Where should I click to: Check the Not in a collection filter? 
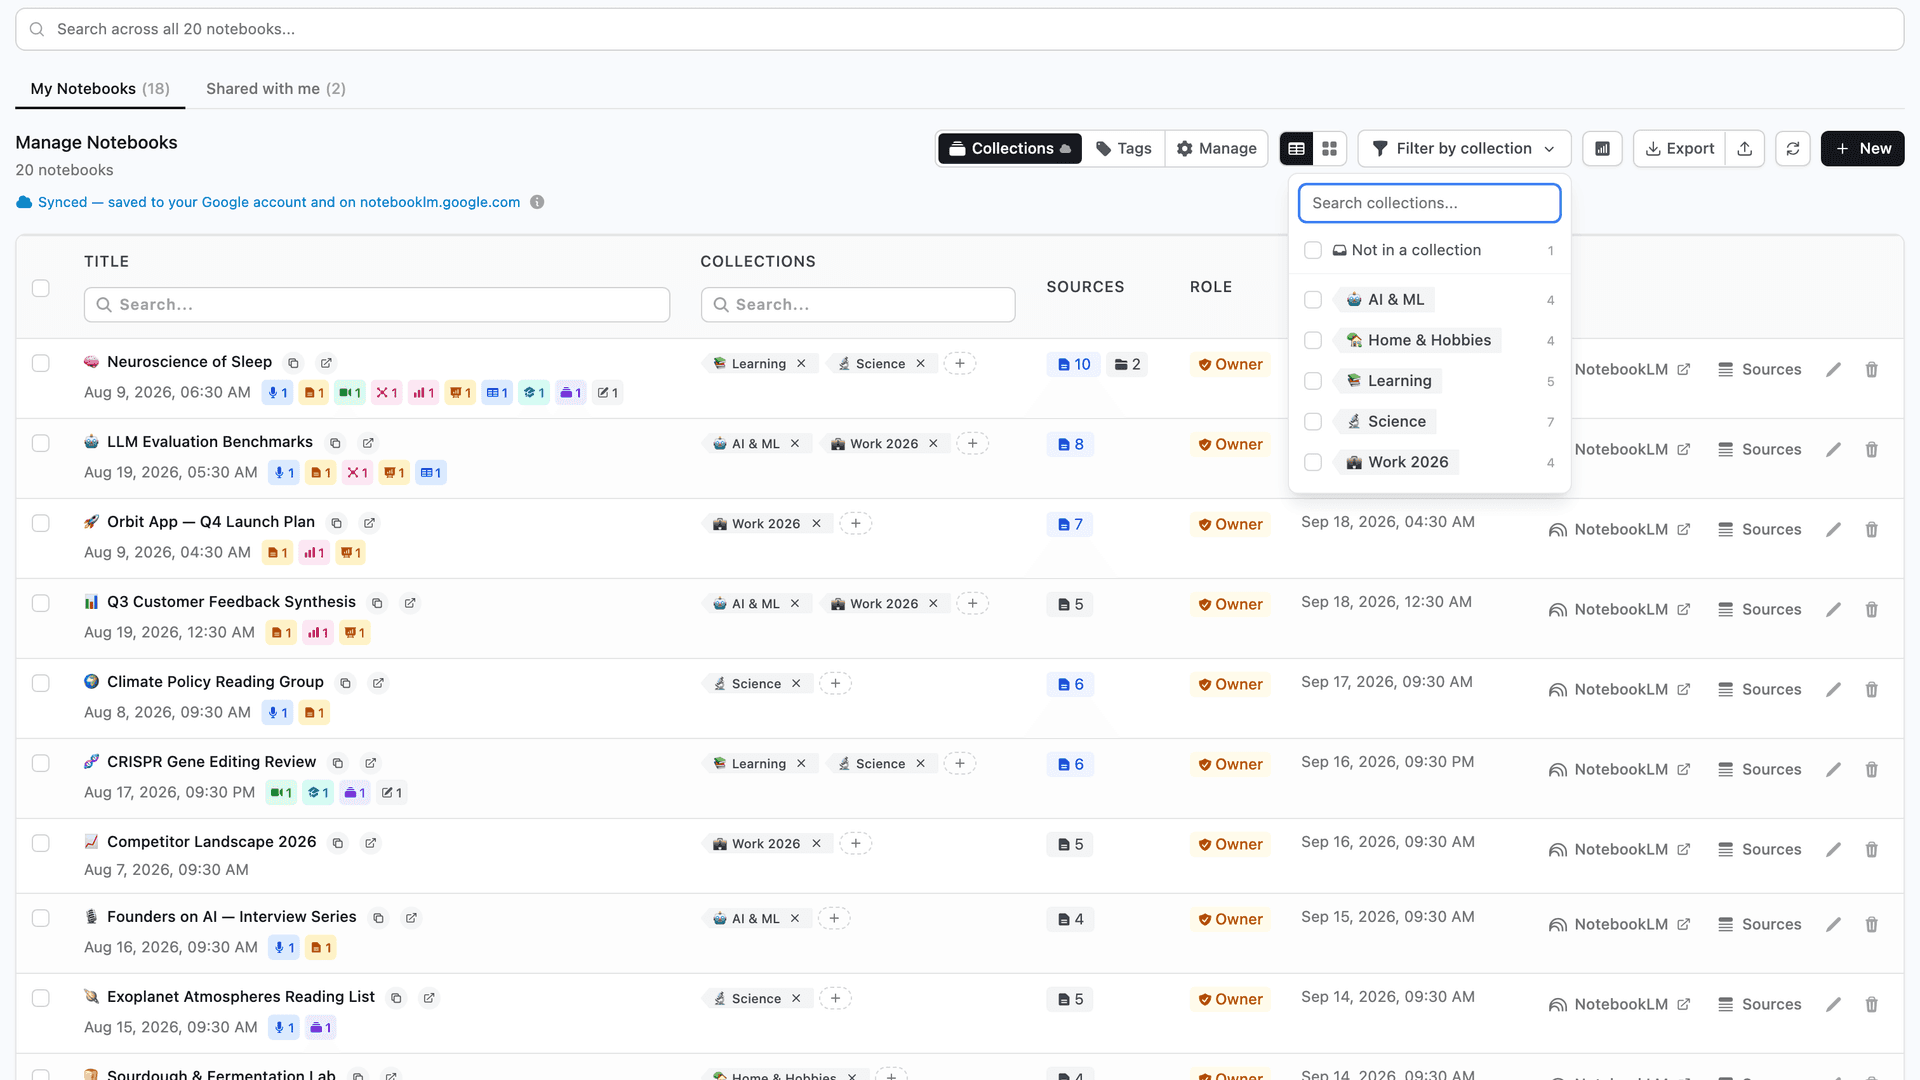click(x=1313, y=251)
